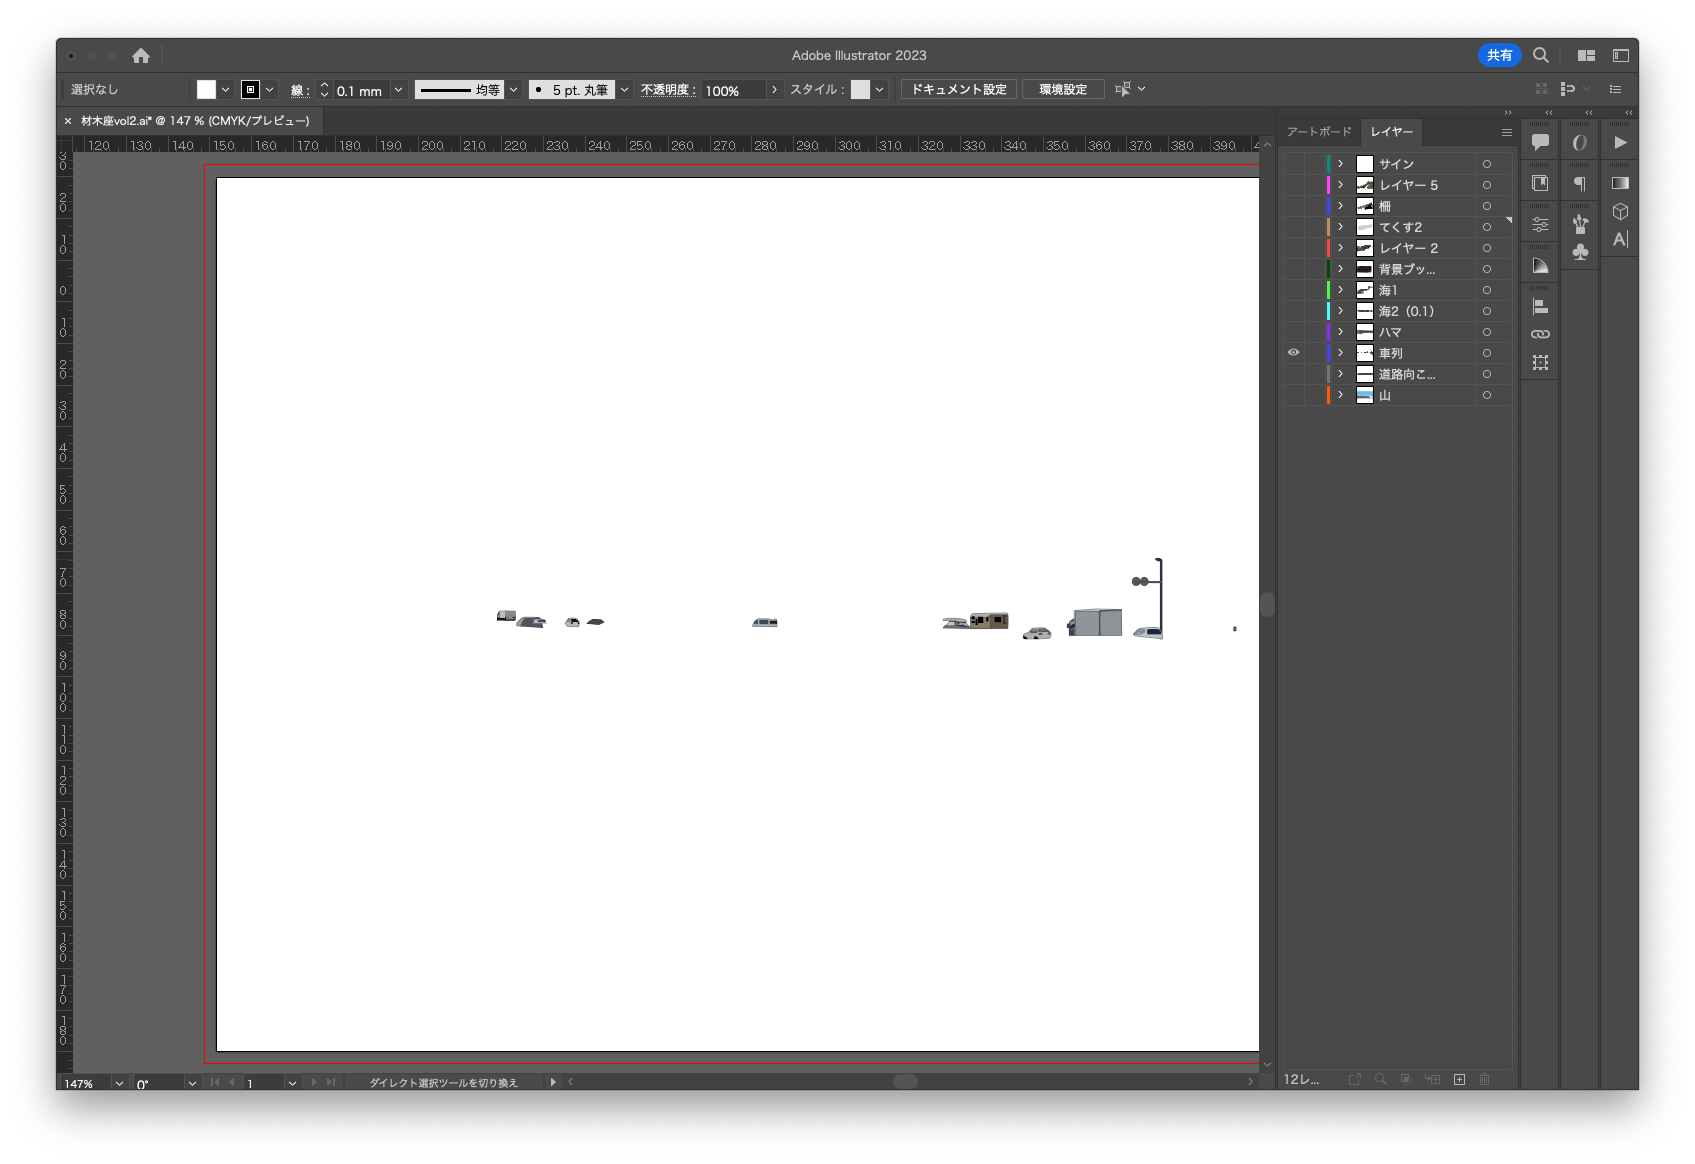Screen dimensions: 1695x1164
Task: Toggle visibility of the 山 layer
Action: click(x=1293, y=395)
